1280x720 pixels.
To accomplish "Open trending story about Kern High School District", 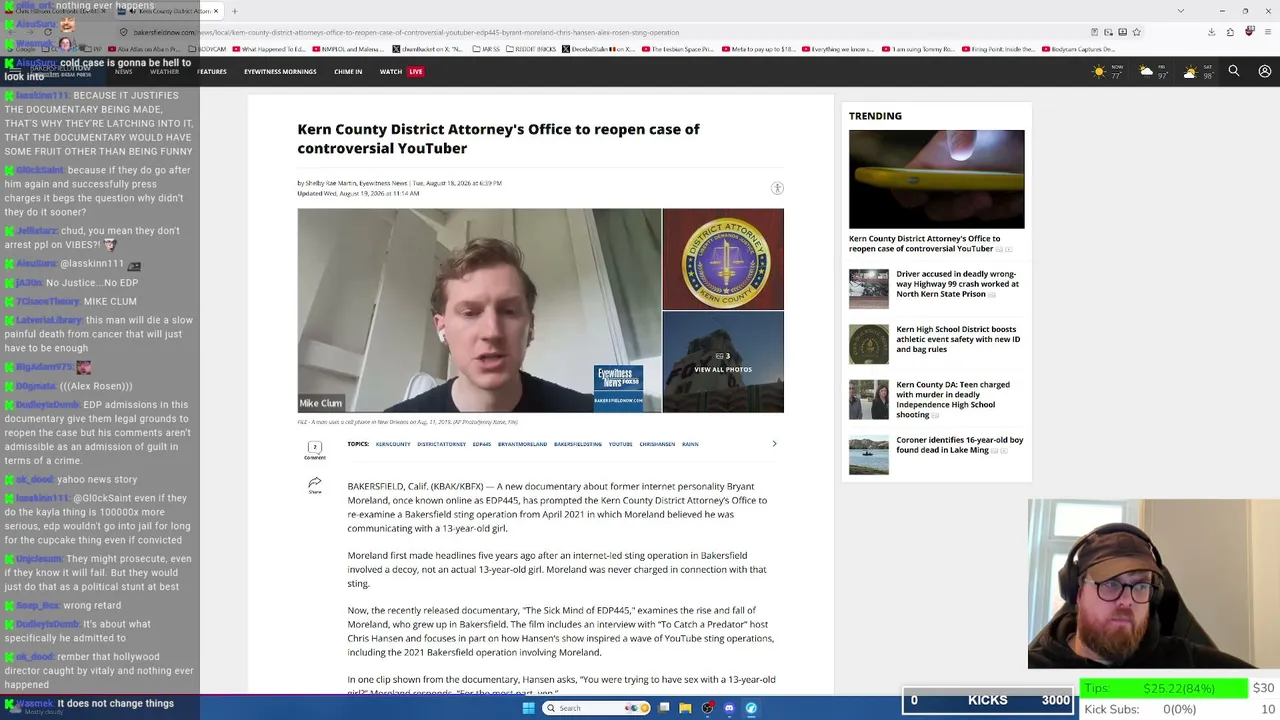I will [x=958, y=339].
